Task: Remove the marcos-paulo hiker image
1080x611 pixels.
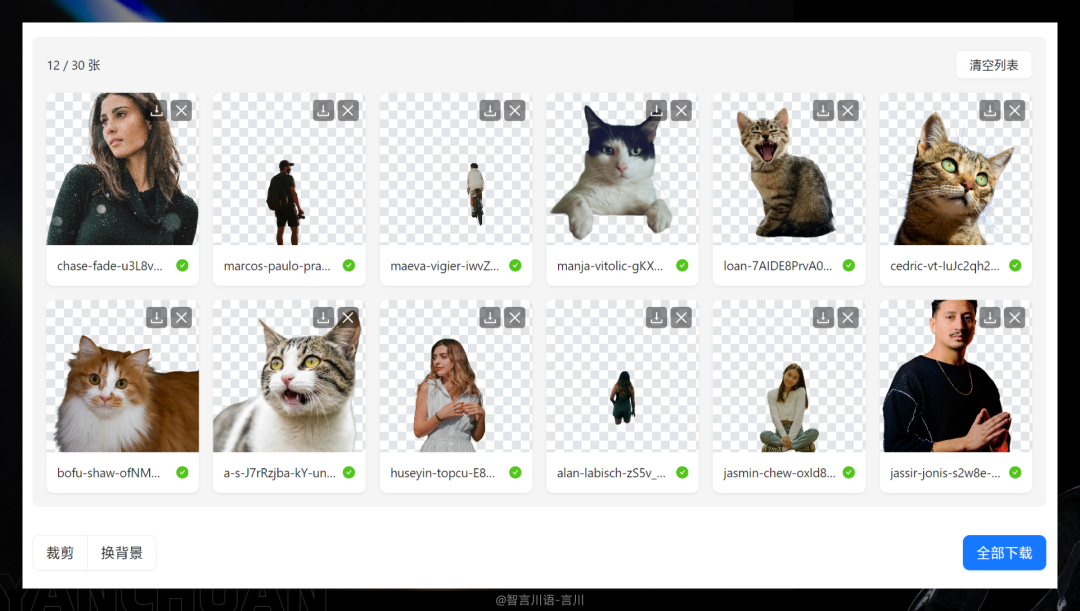Action: [348, 110]
